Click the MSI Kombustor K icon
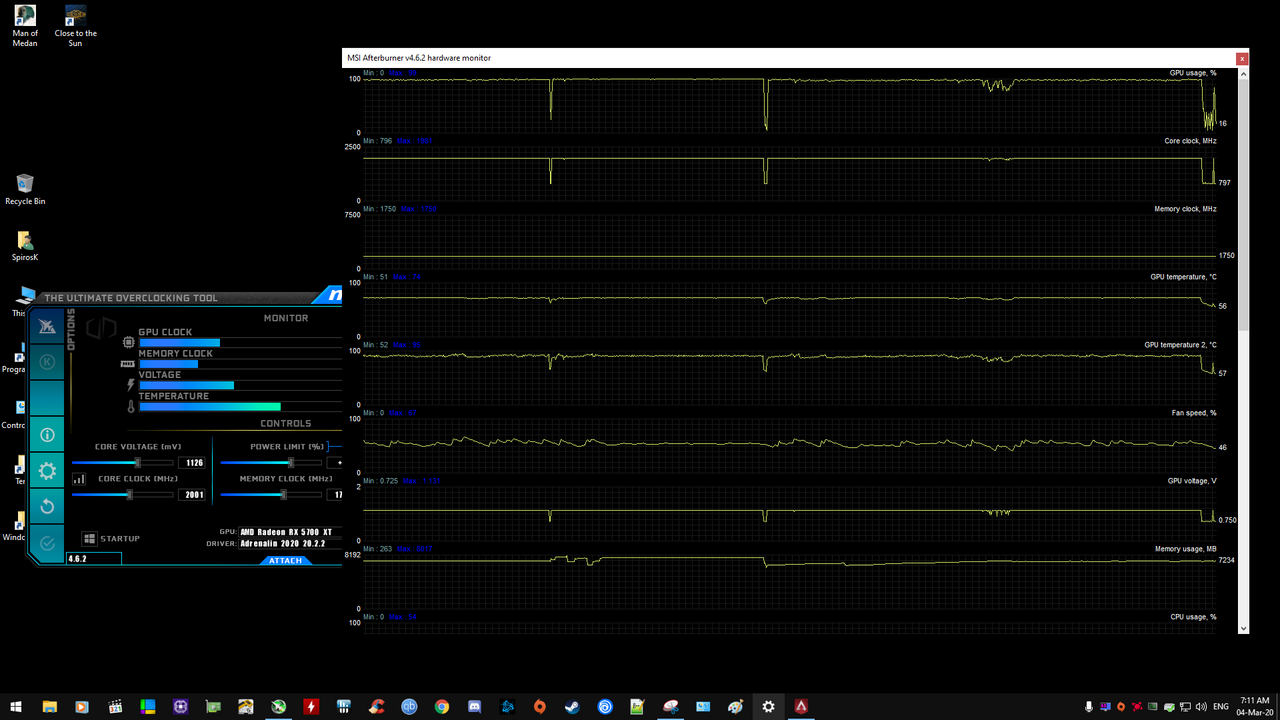 point(47,362)
